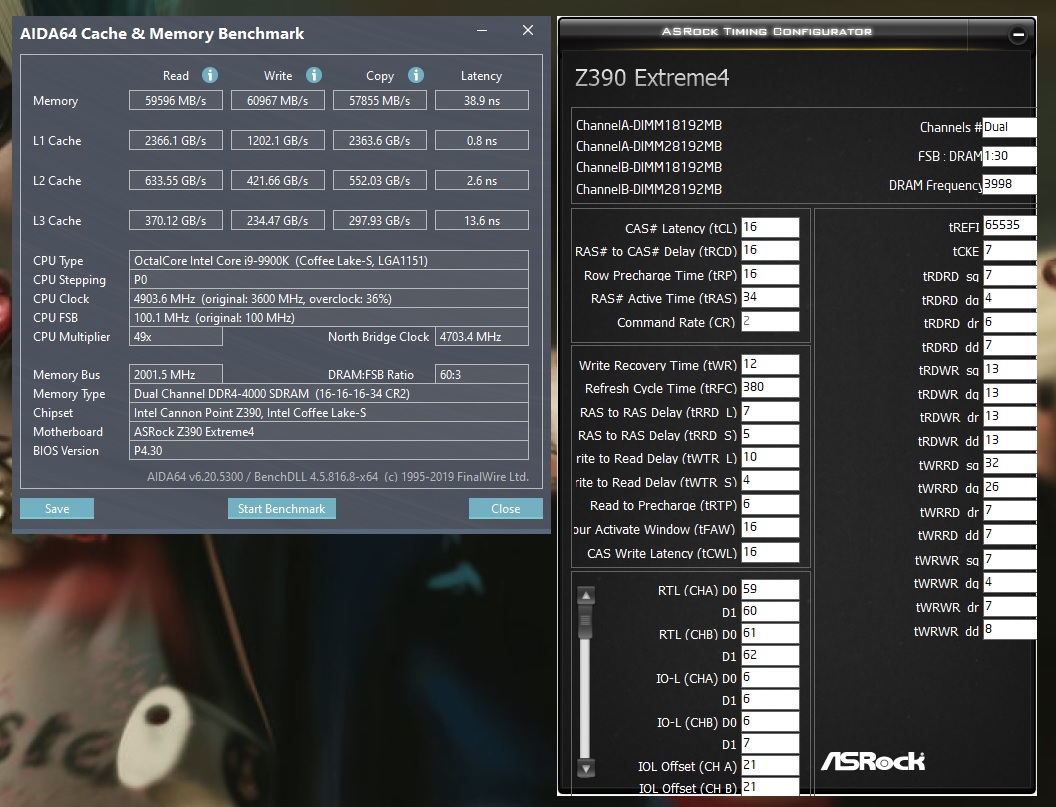The image size is (1056, 807).
Task: Click the Read info icon
Action: point(210,75)
